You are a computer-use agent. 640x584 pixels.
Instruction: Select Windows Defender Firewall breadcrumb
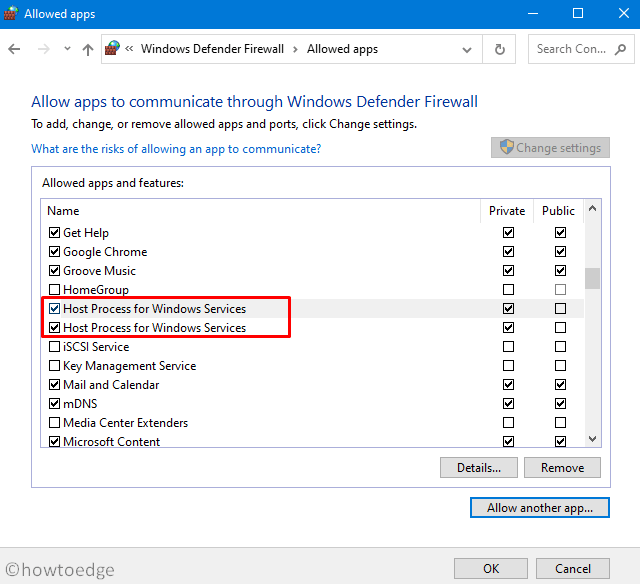(212, 49)
